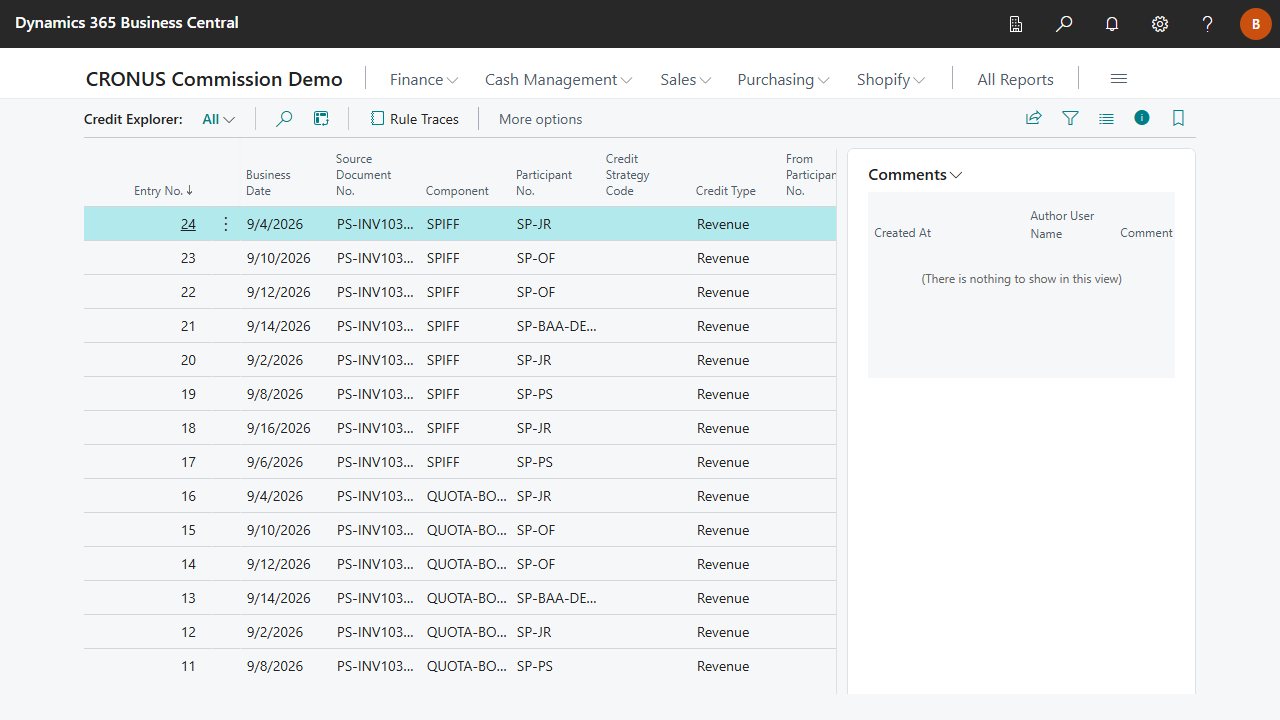Bookmark this page icon
1280x720 pixels.
[x=1178, y=118]
